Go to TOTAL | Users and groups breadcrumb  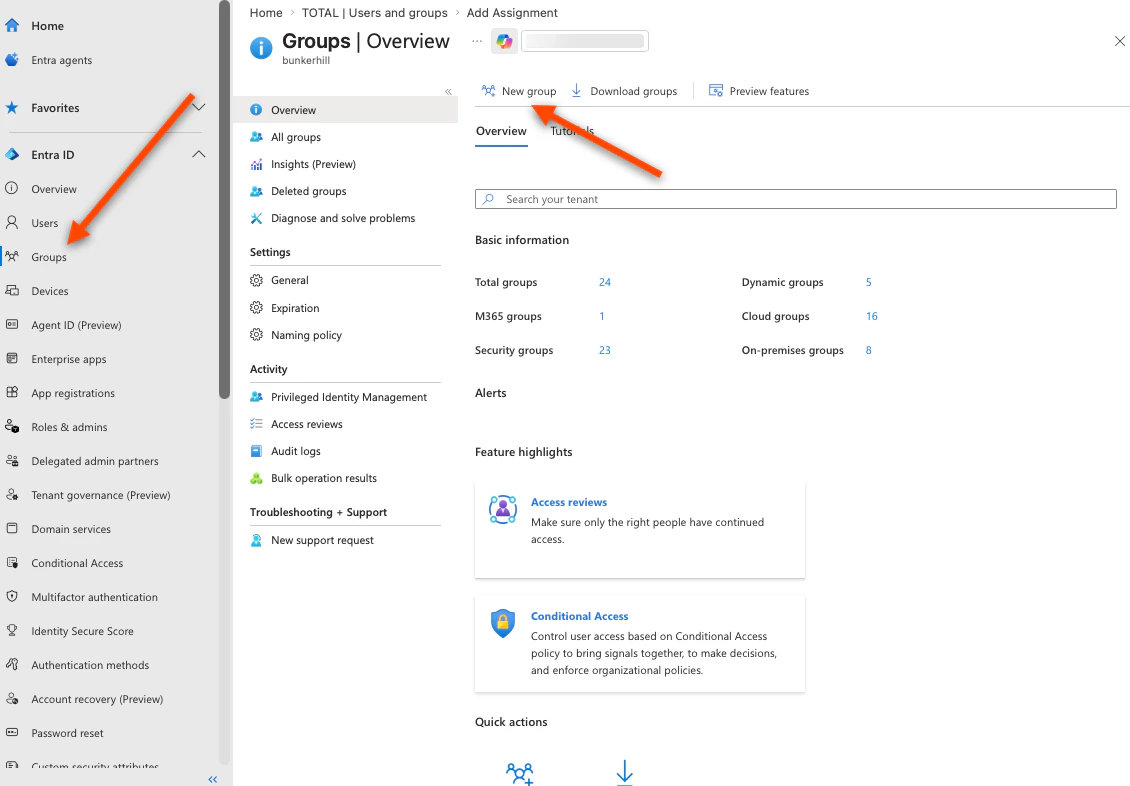tap(375, 13)
